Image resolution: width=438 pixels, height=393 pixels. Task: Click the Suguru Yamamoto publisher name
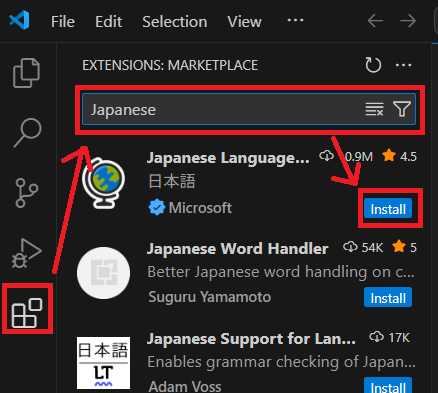[209, 297]
